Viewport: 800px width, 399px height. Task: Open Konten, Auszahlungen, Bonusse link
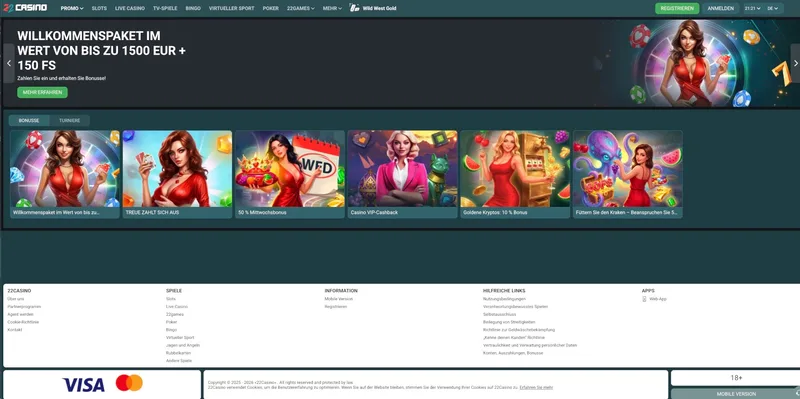513,353
